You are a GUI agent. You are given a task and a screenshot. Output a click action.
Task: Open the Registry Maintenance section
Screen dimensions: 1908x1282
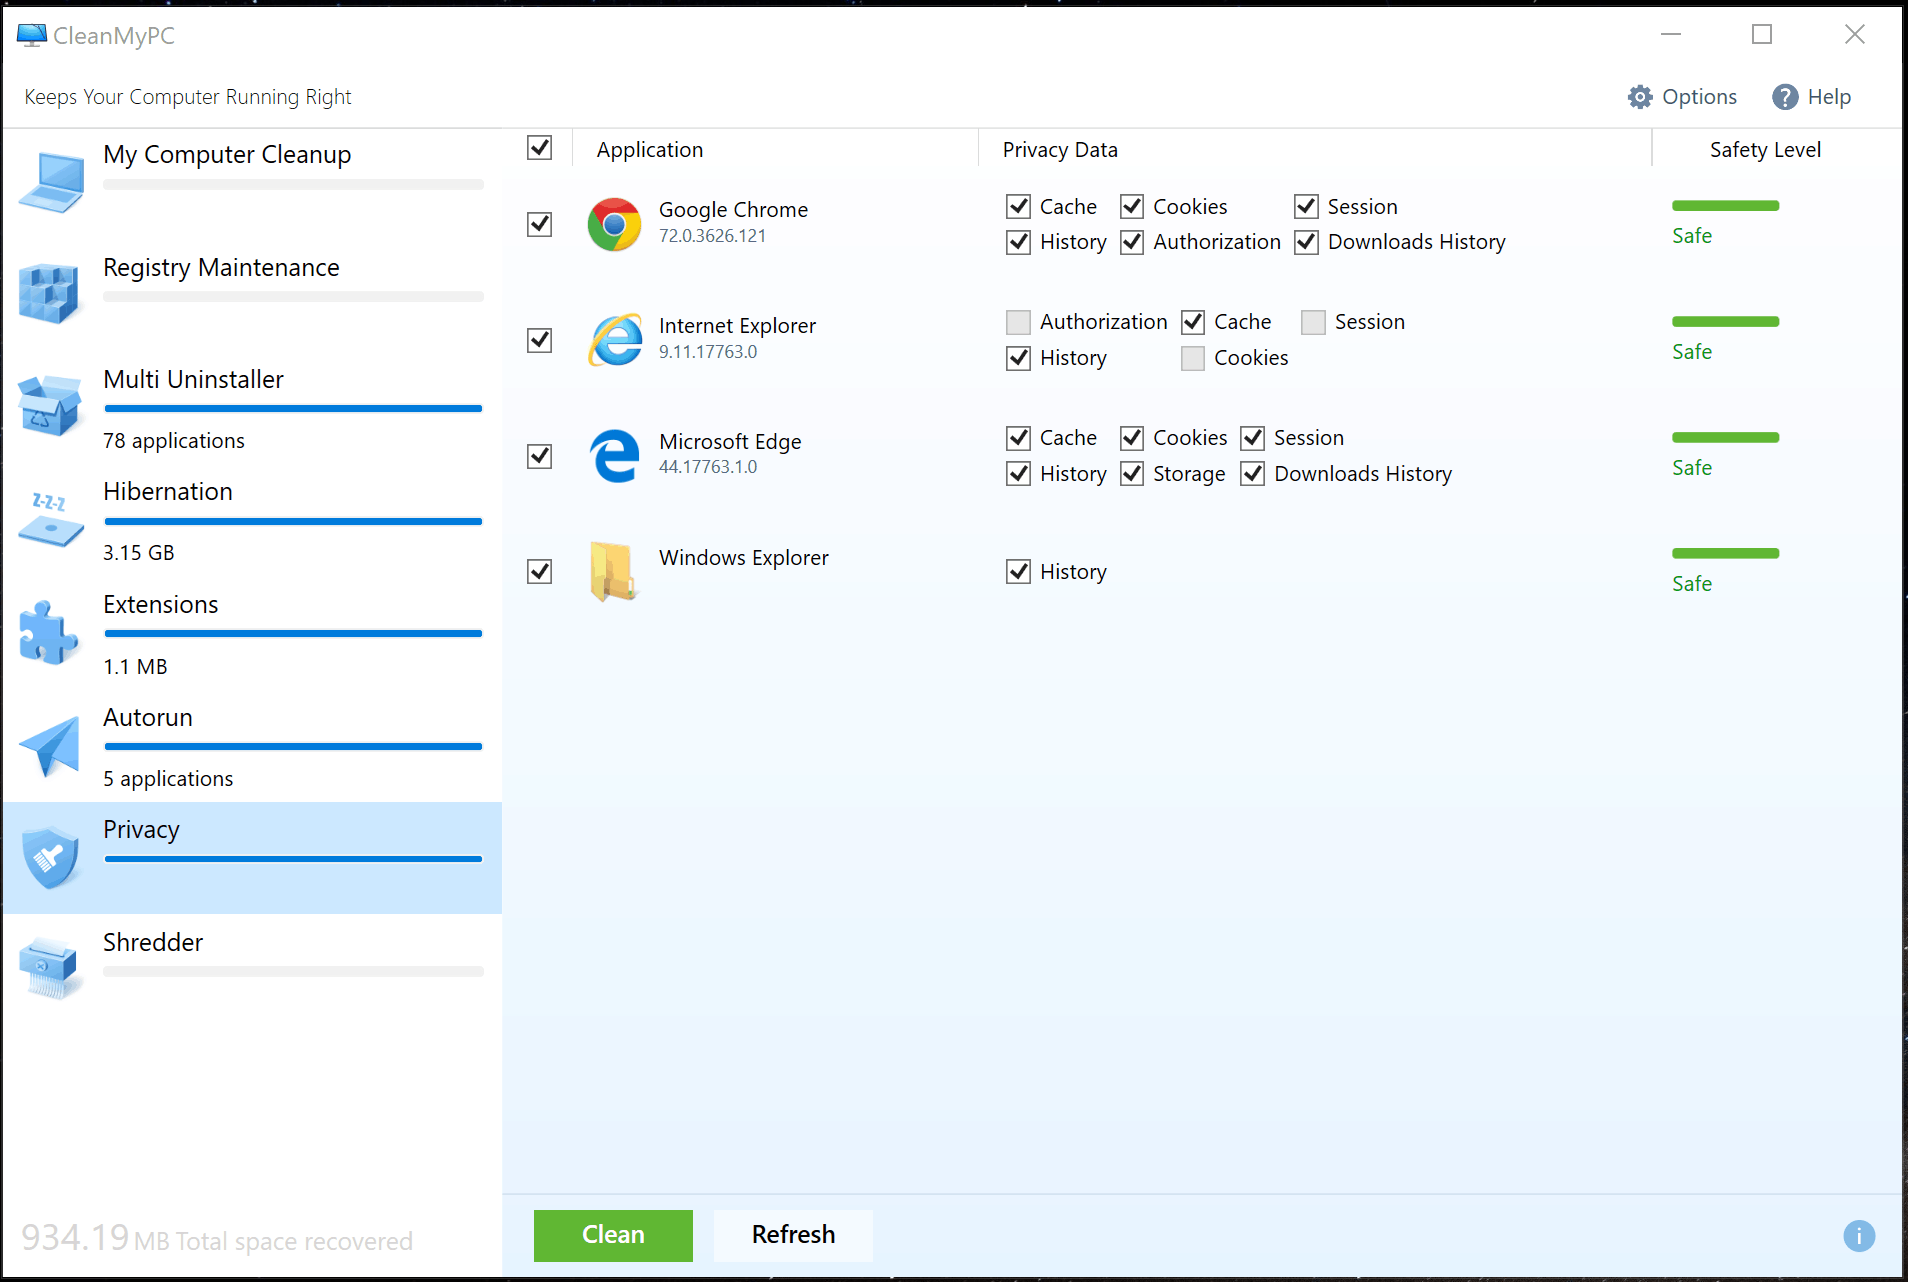(252, 295)
